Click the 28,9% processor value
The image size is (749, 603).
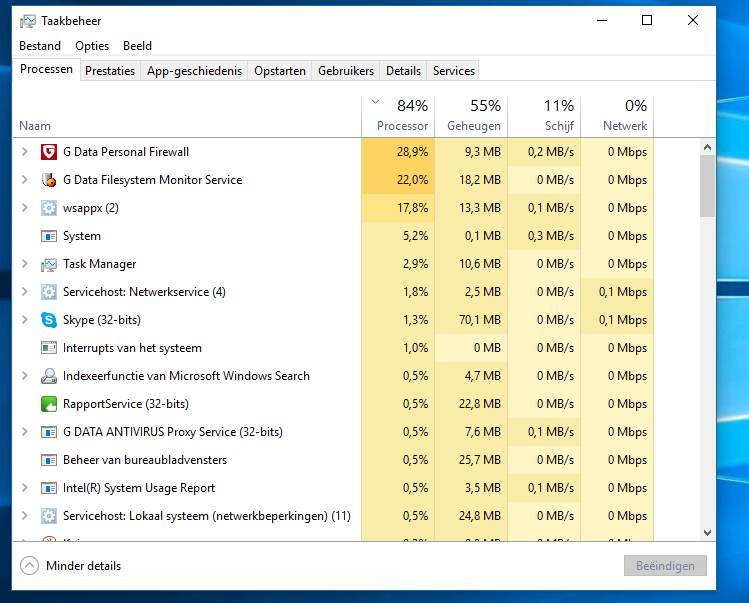pos(412,152)
